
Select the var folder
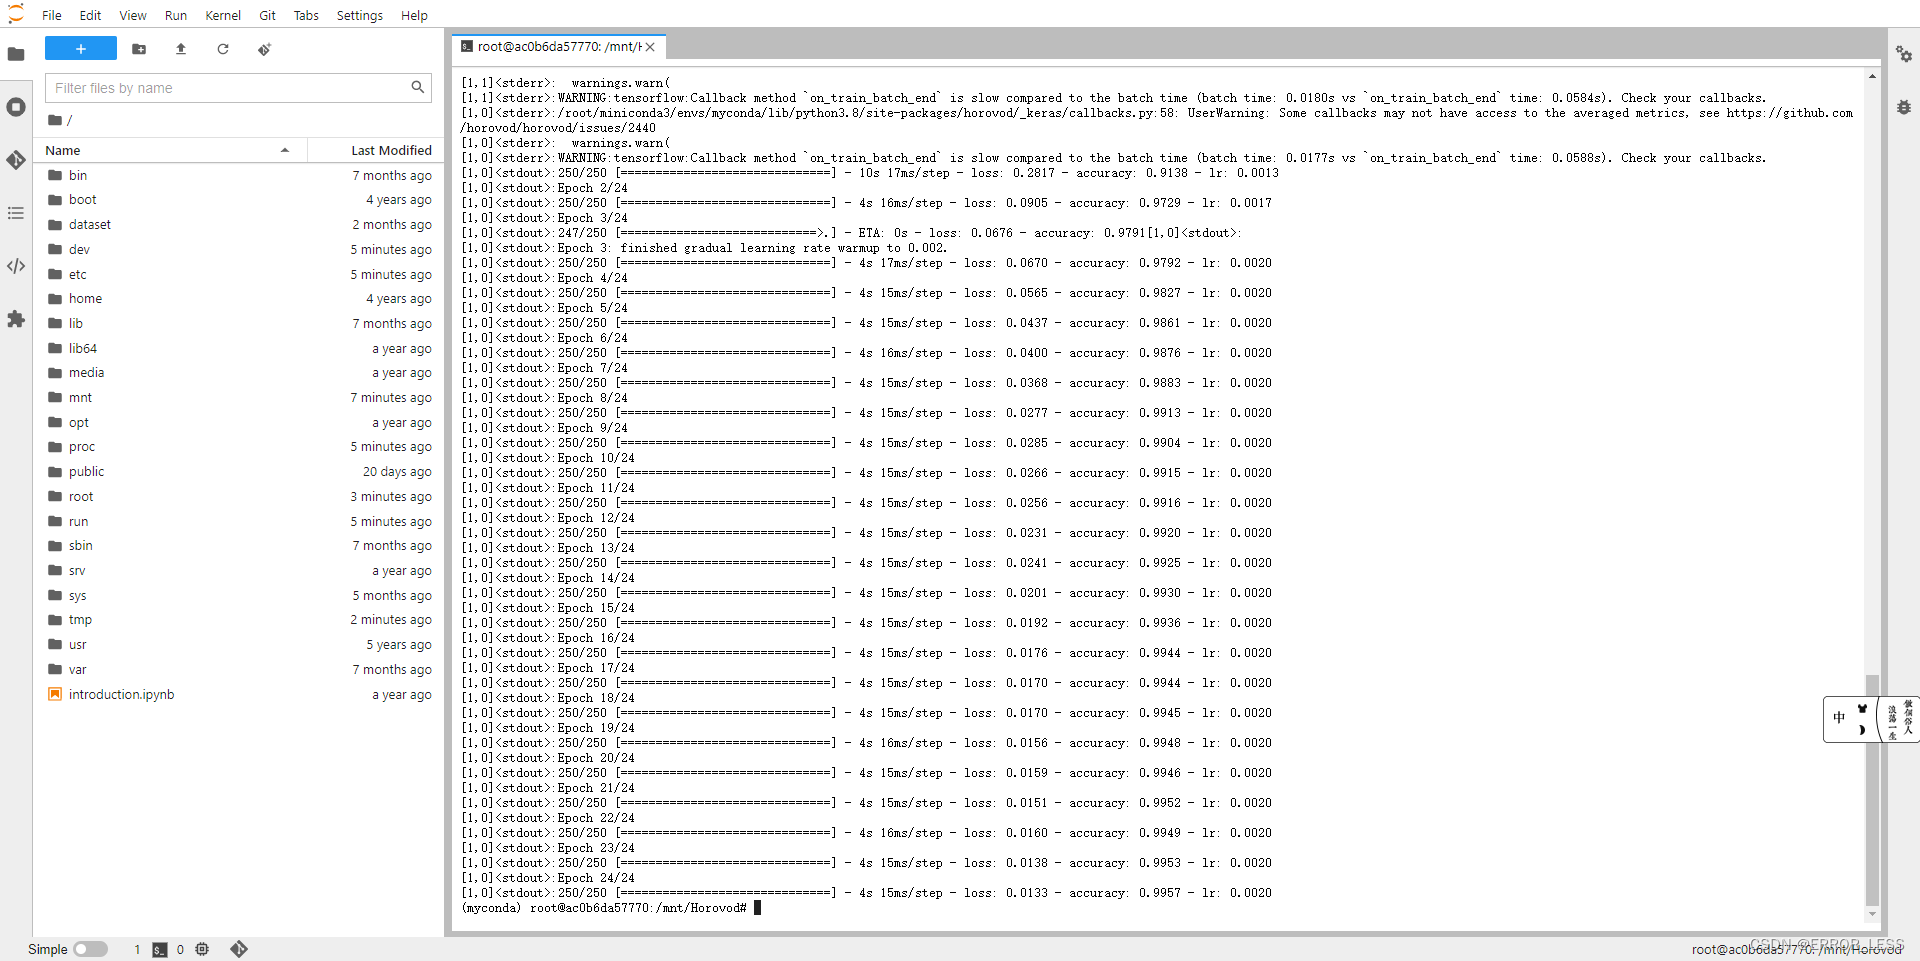[240, 670]
